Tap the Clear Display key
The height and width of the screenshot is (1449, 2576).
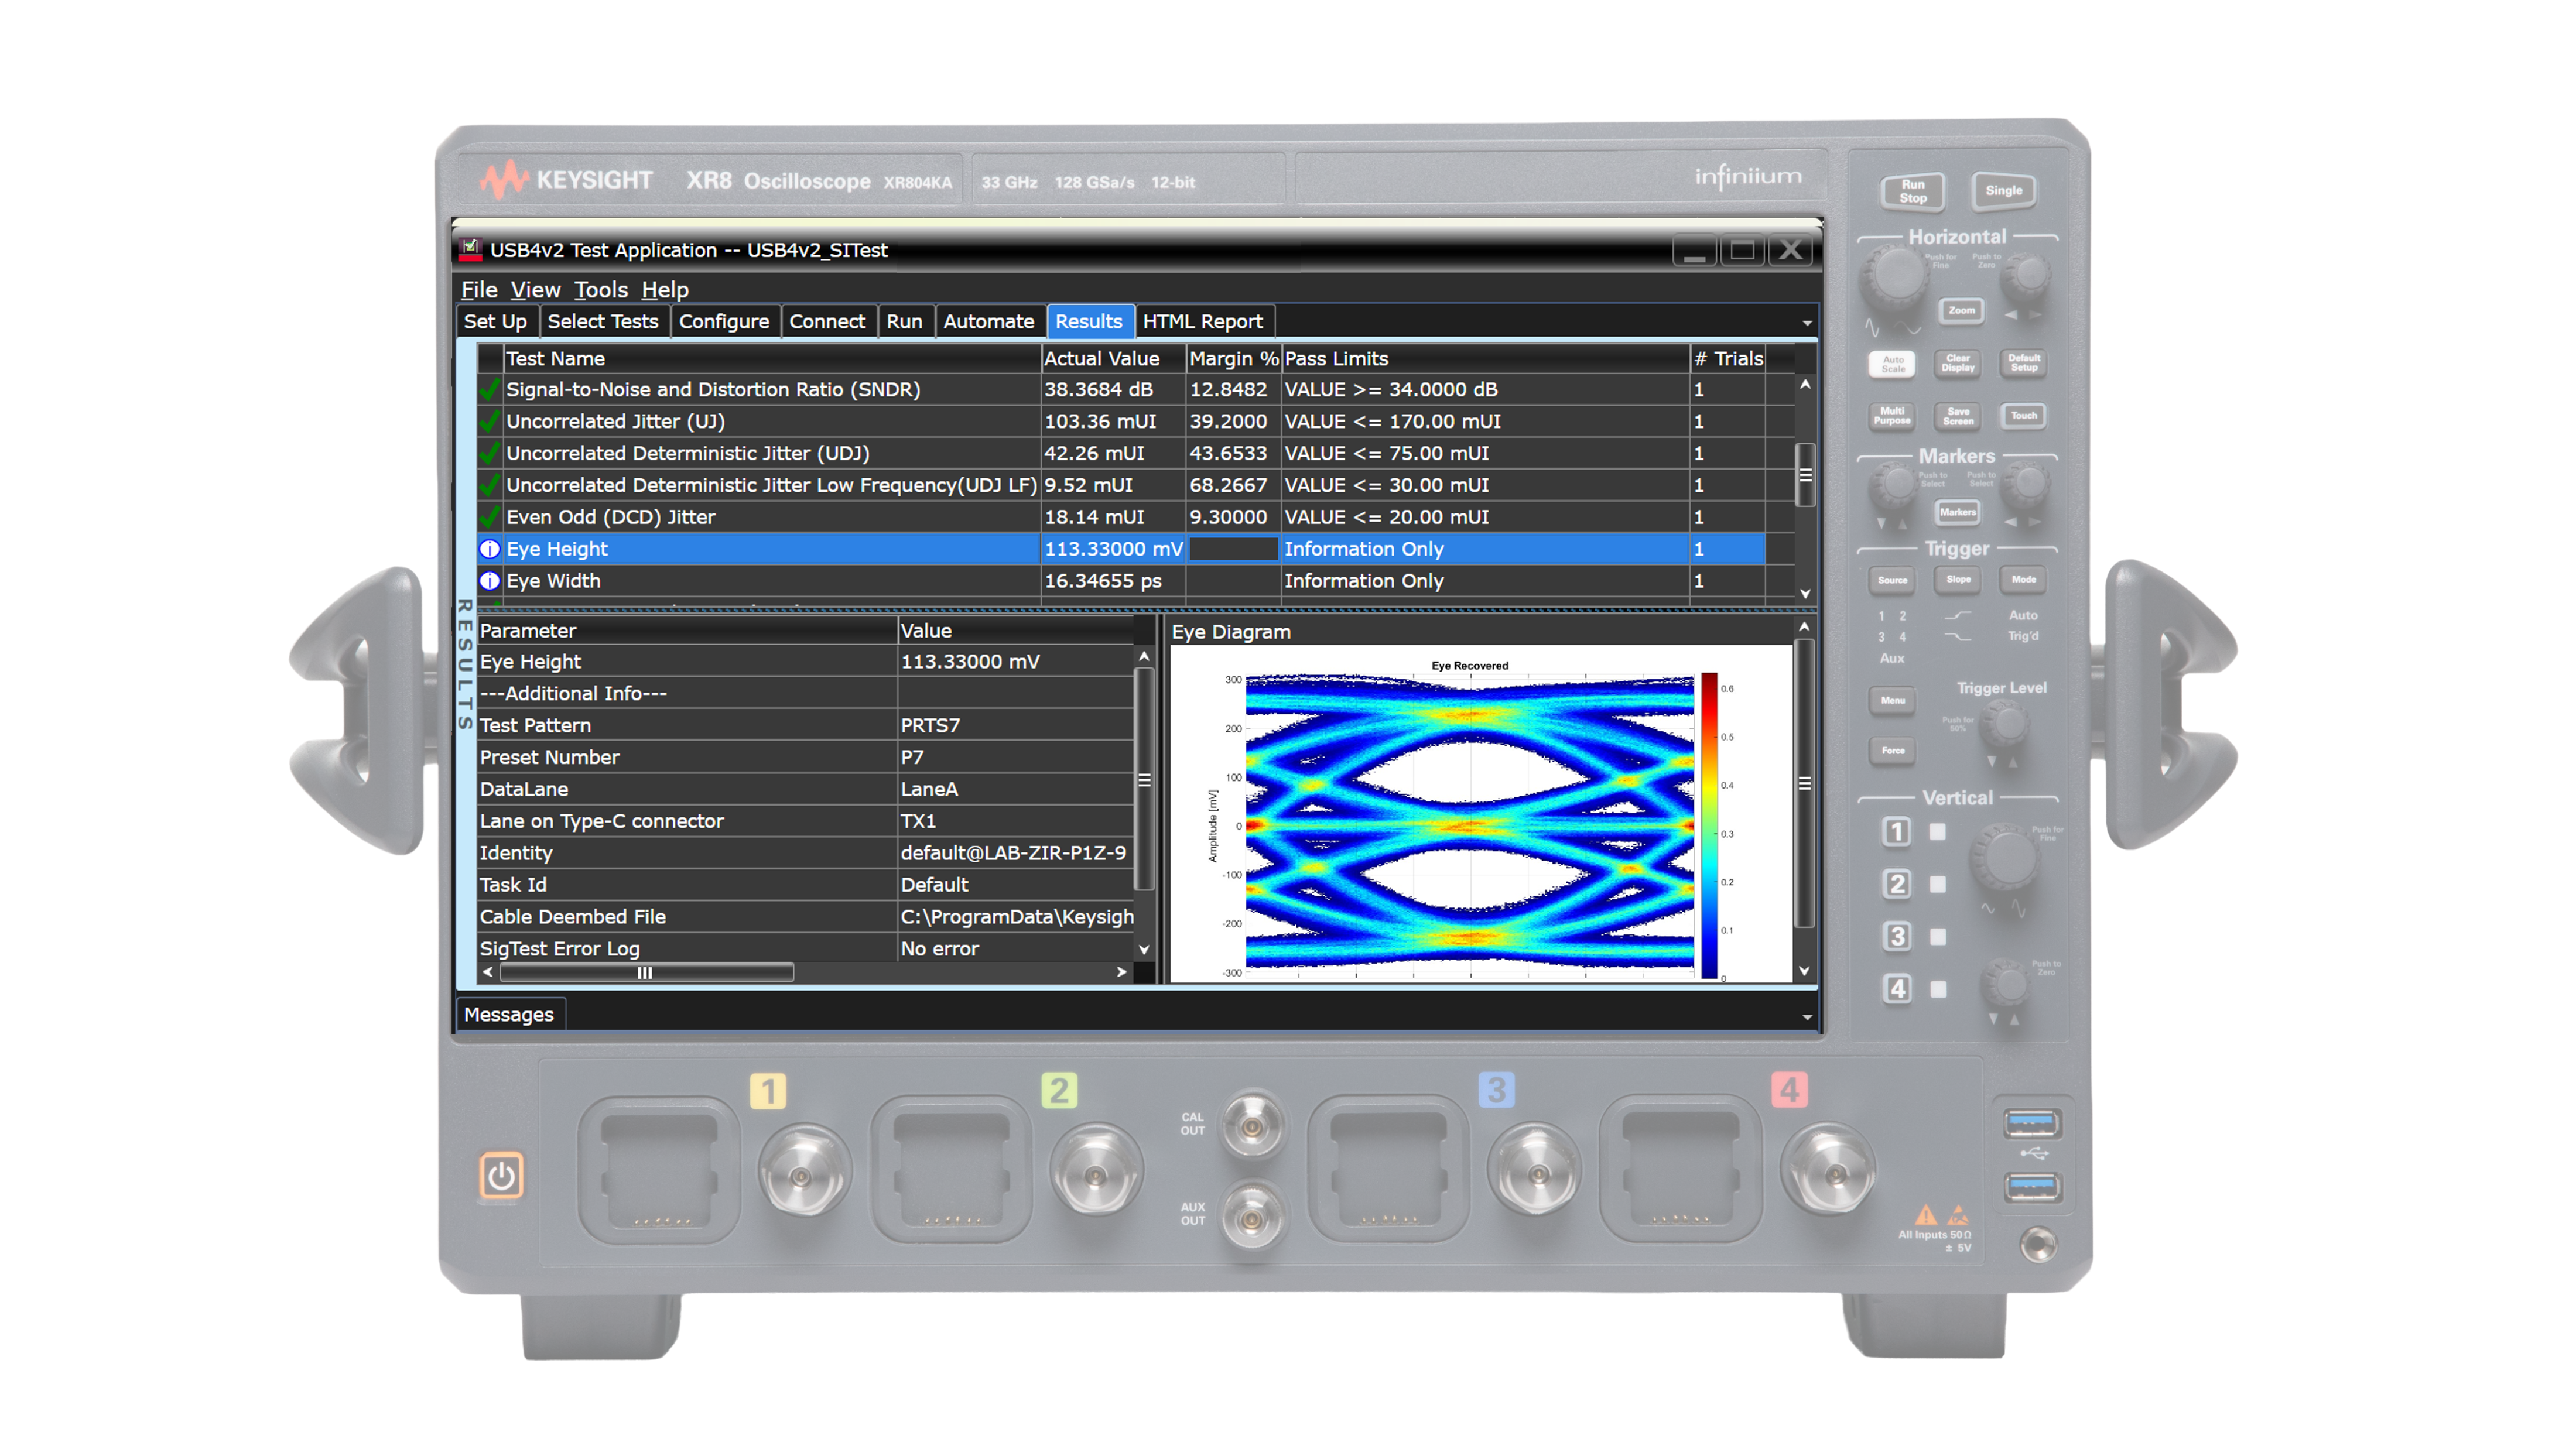pyautogui.click(x=1958, y=363)
